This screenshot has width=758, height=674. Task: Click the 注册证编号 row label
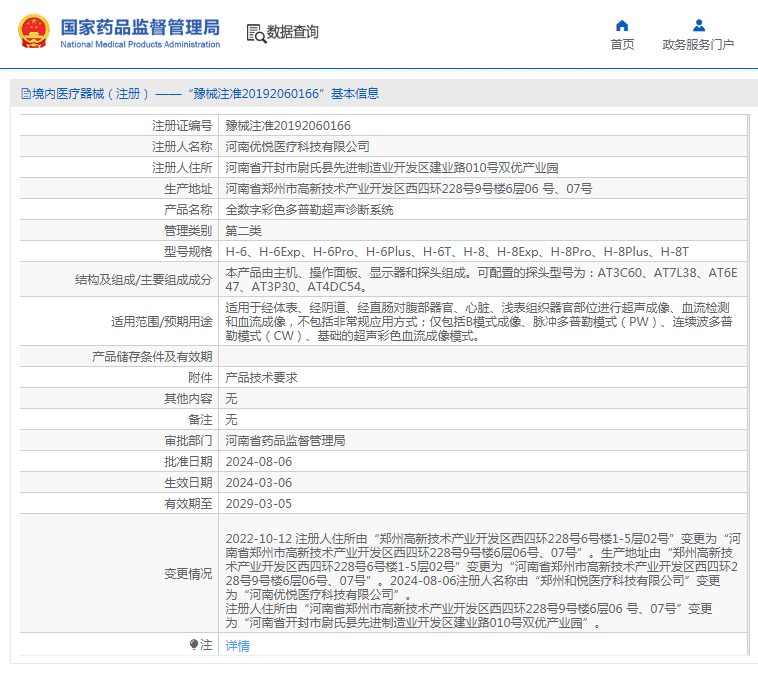182,126
